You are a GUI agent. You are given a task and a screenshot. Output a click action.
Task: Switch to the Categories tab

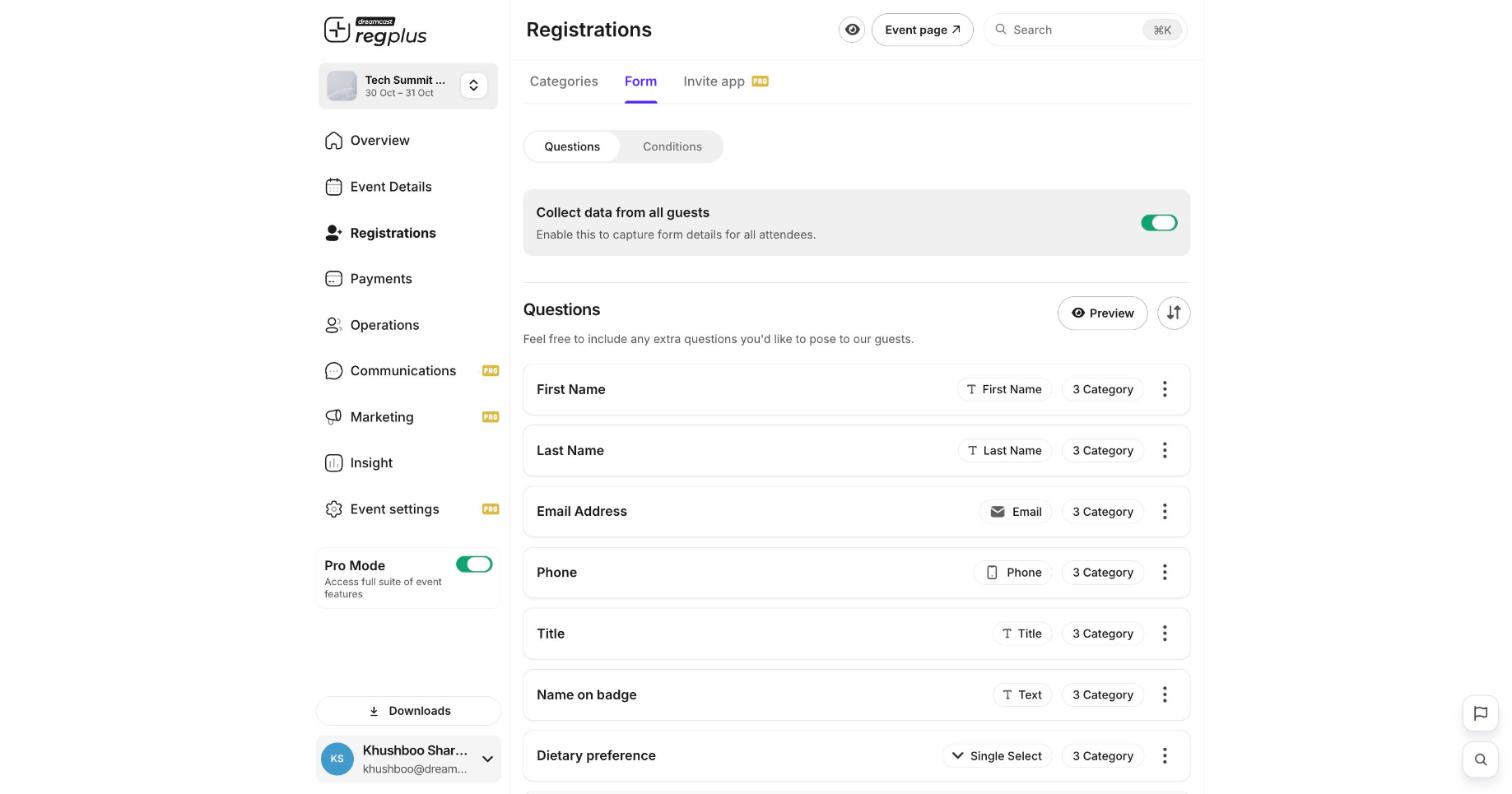click(x=564, y=81)
